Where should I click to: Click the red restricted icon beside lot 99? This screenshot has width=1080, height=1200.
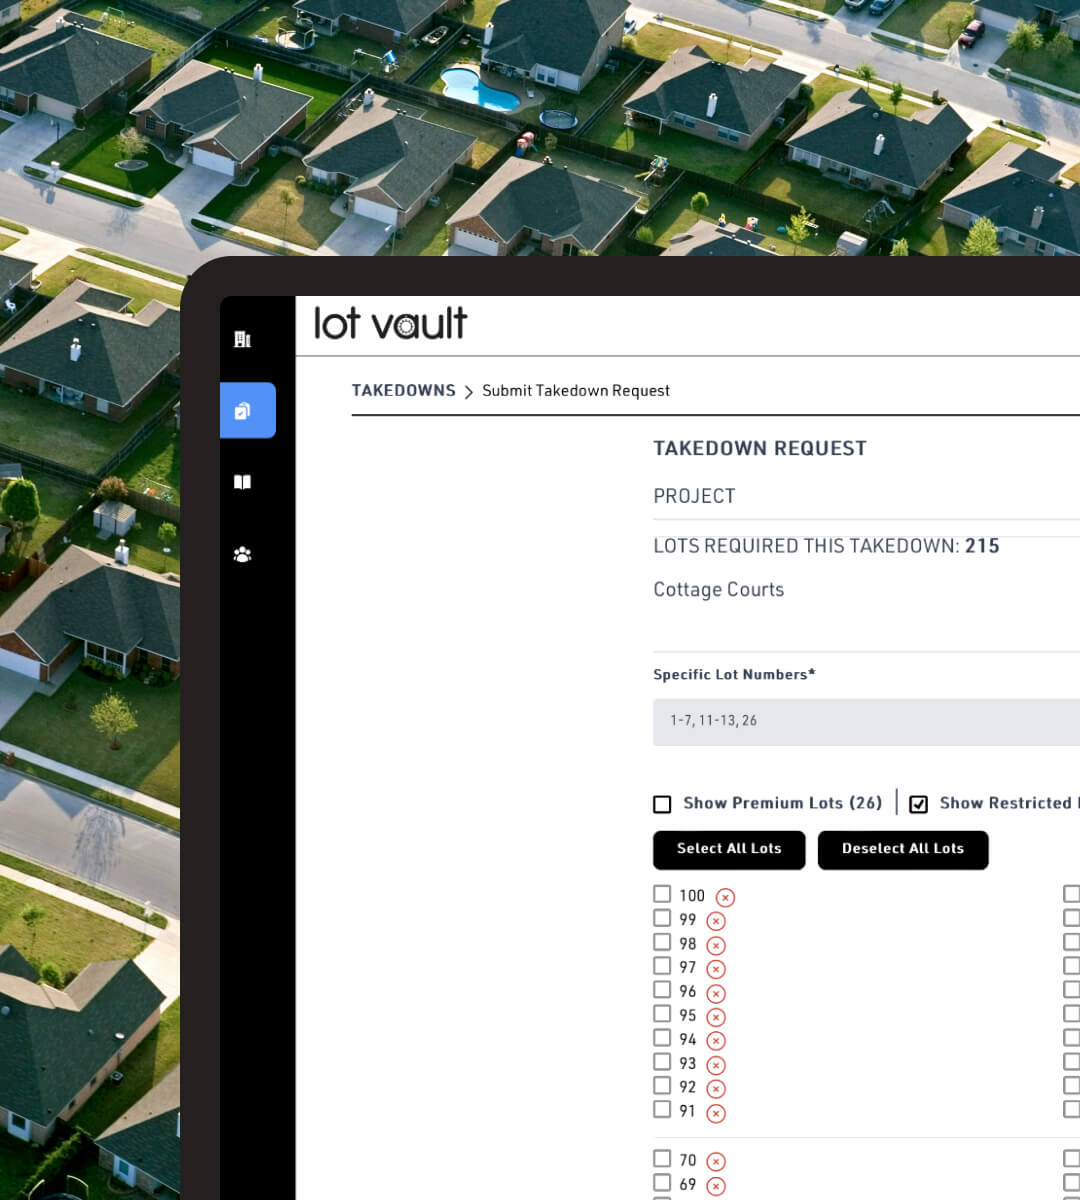(716, 921)
